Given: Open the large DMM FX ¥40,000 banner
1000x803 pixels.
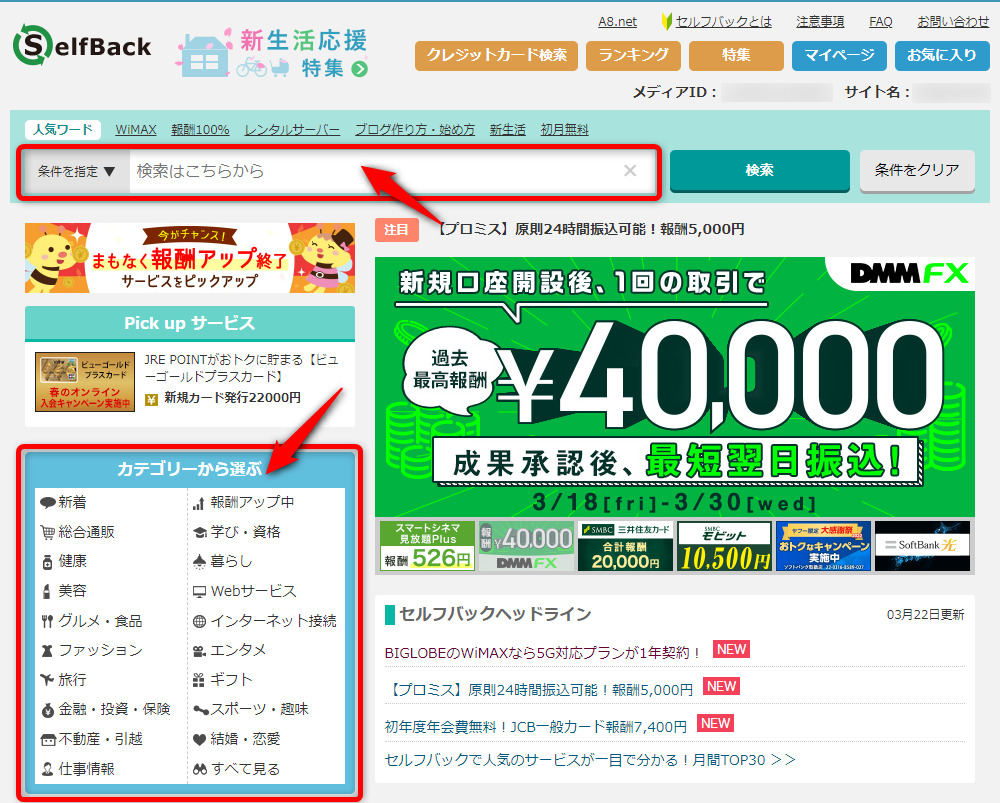Looking at the screenshot, I should coord(675,387).
